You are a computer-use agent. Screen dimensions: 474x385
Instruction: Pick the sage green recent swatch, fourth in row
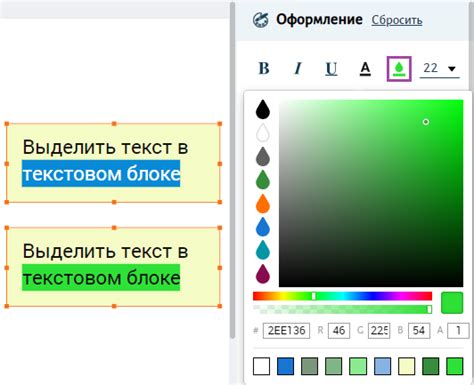tap(334, 366)
